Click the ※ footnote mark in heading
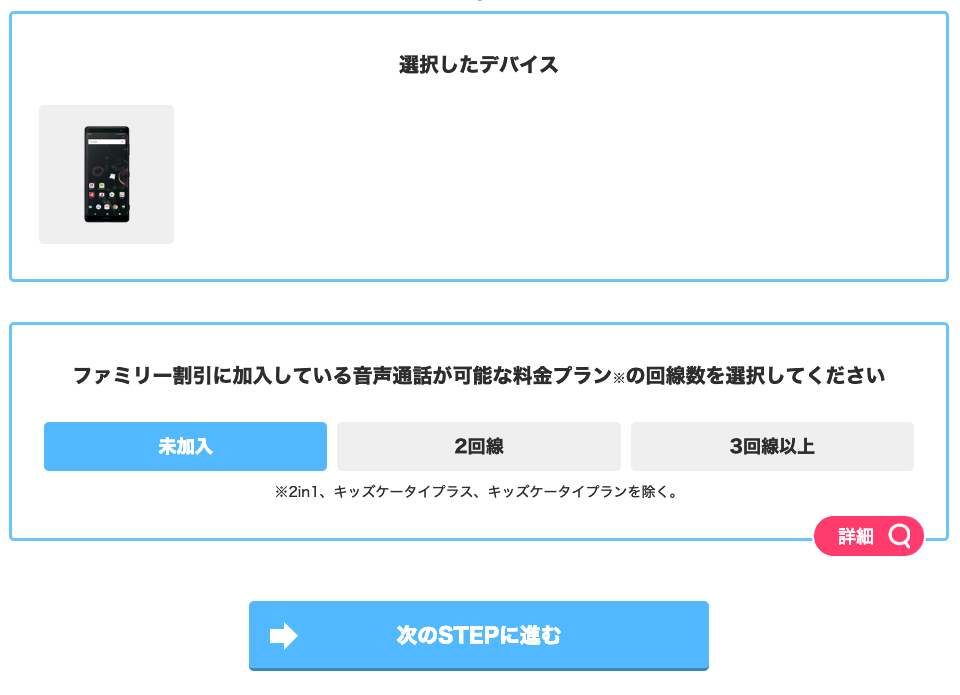The height and width of the screenshot is (695, 960). click(x=618, y=378)
